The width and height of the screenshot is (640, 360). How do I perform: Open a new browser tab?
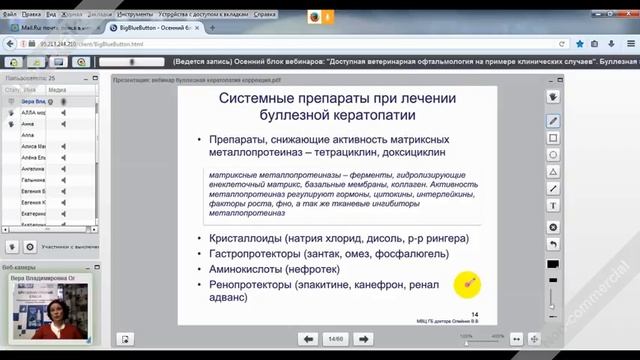pos(212,28)
